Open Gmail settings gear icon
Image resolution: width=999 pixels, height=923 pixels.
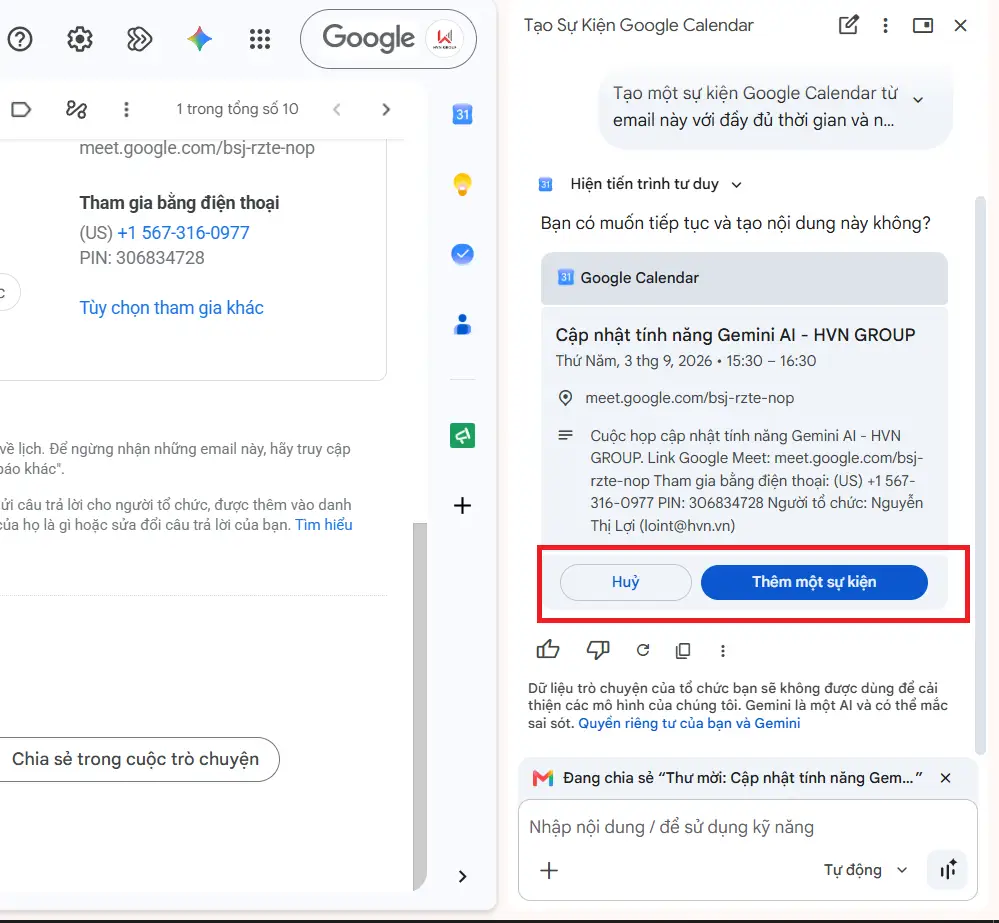[80, 39]
